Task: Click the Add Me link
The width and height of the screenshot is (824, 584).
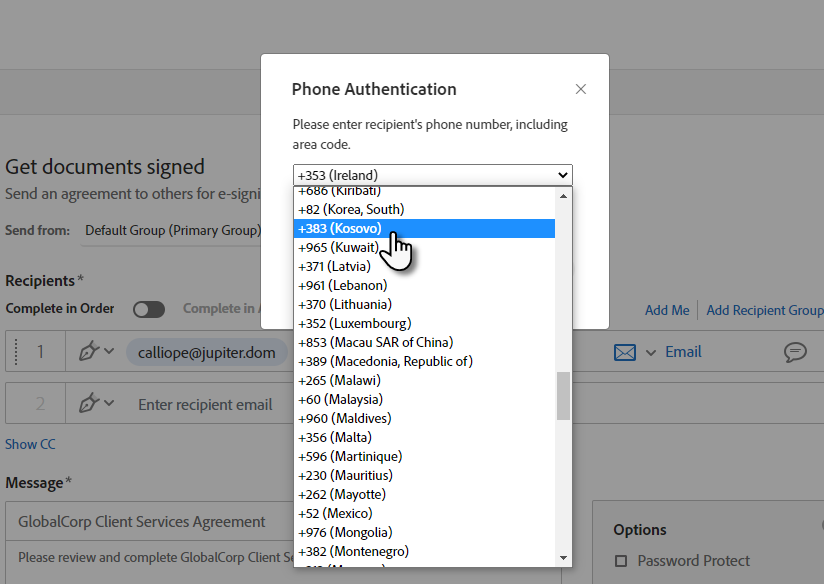Action: pyautogui.click(x=667, y=310)
